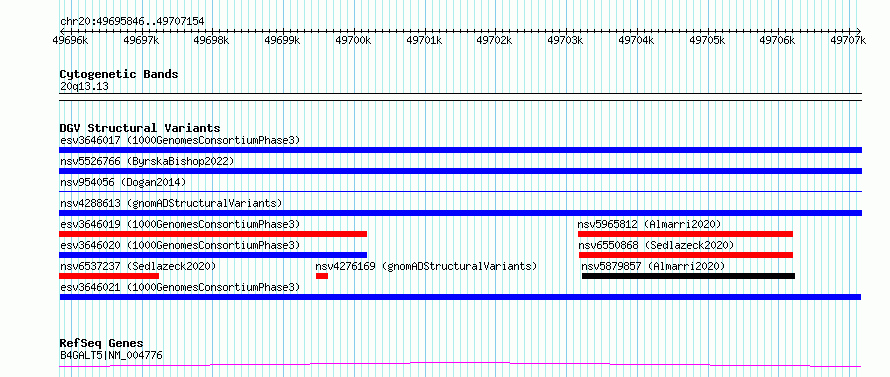Image resolution: width=890 pixels, height=377 pixels.
Task: Click the 49703k ruler tick label
Action: click(x=565, y=40)
